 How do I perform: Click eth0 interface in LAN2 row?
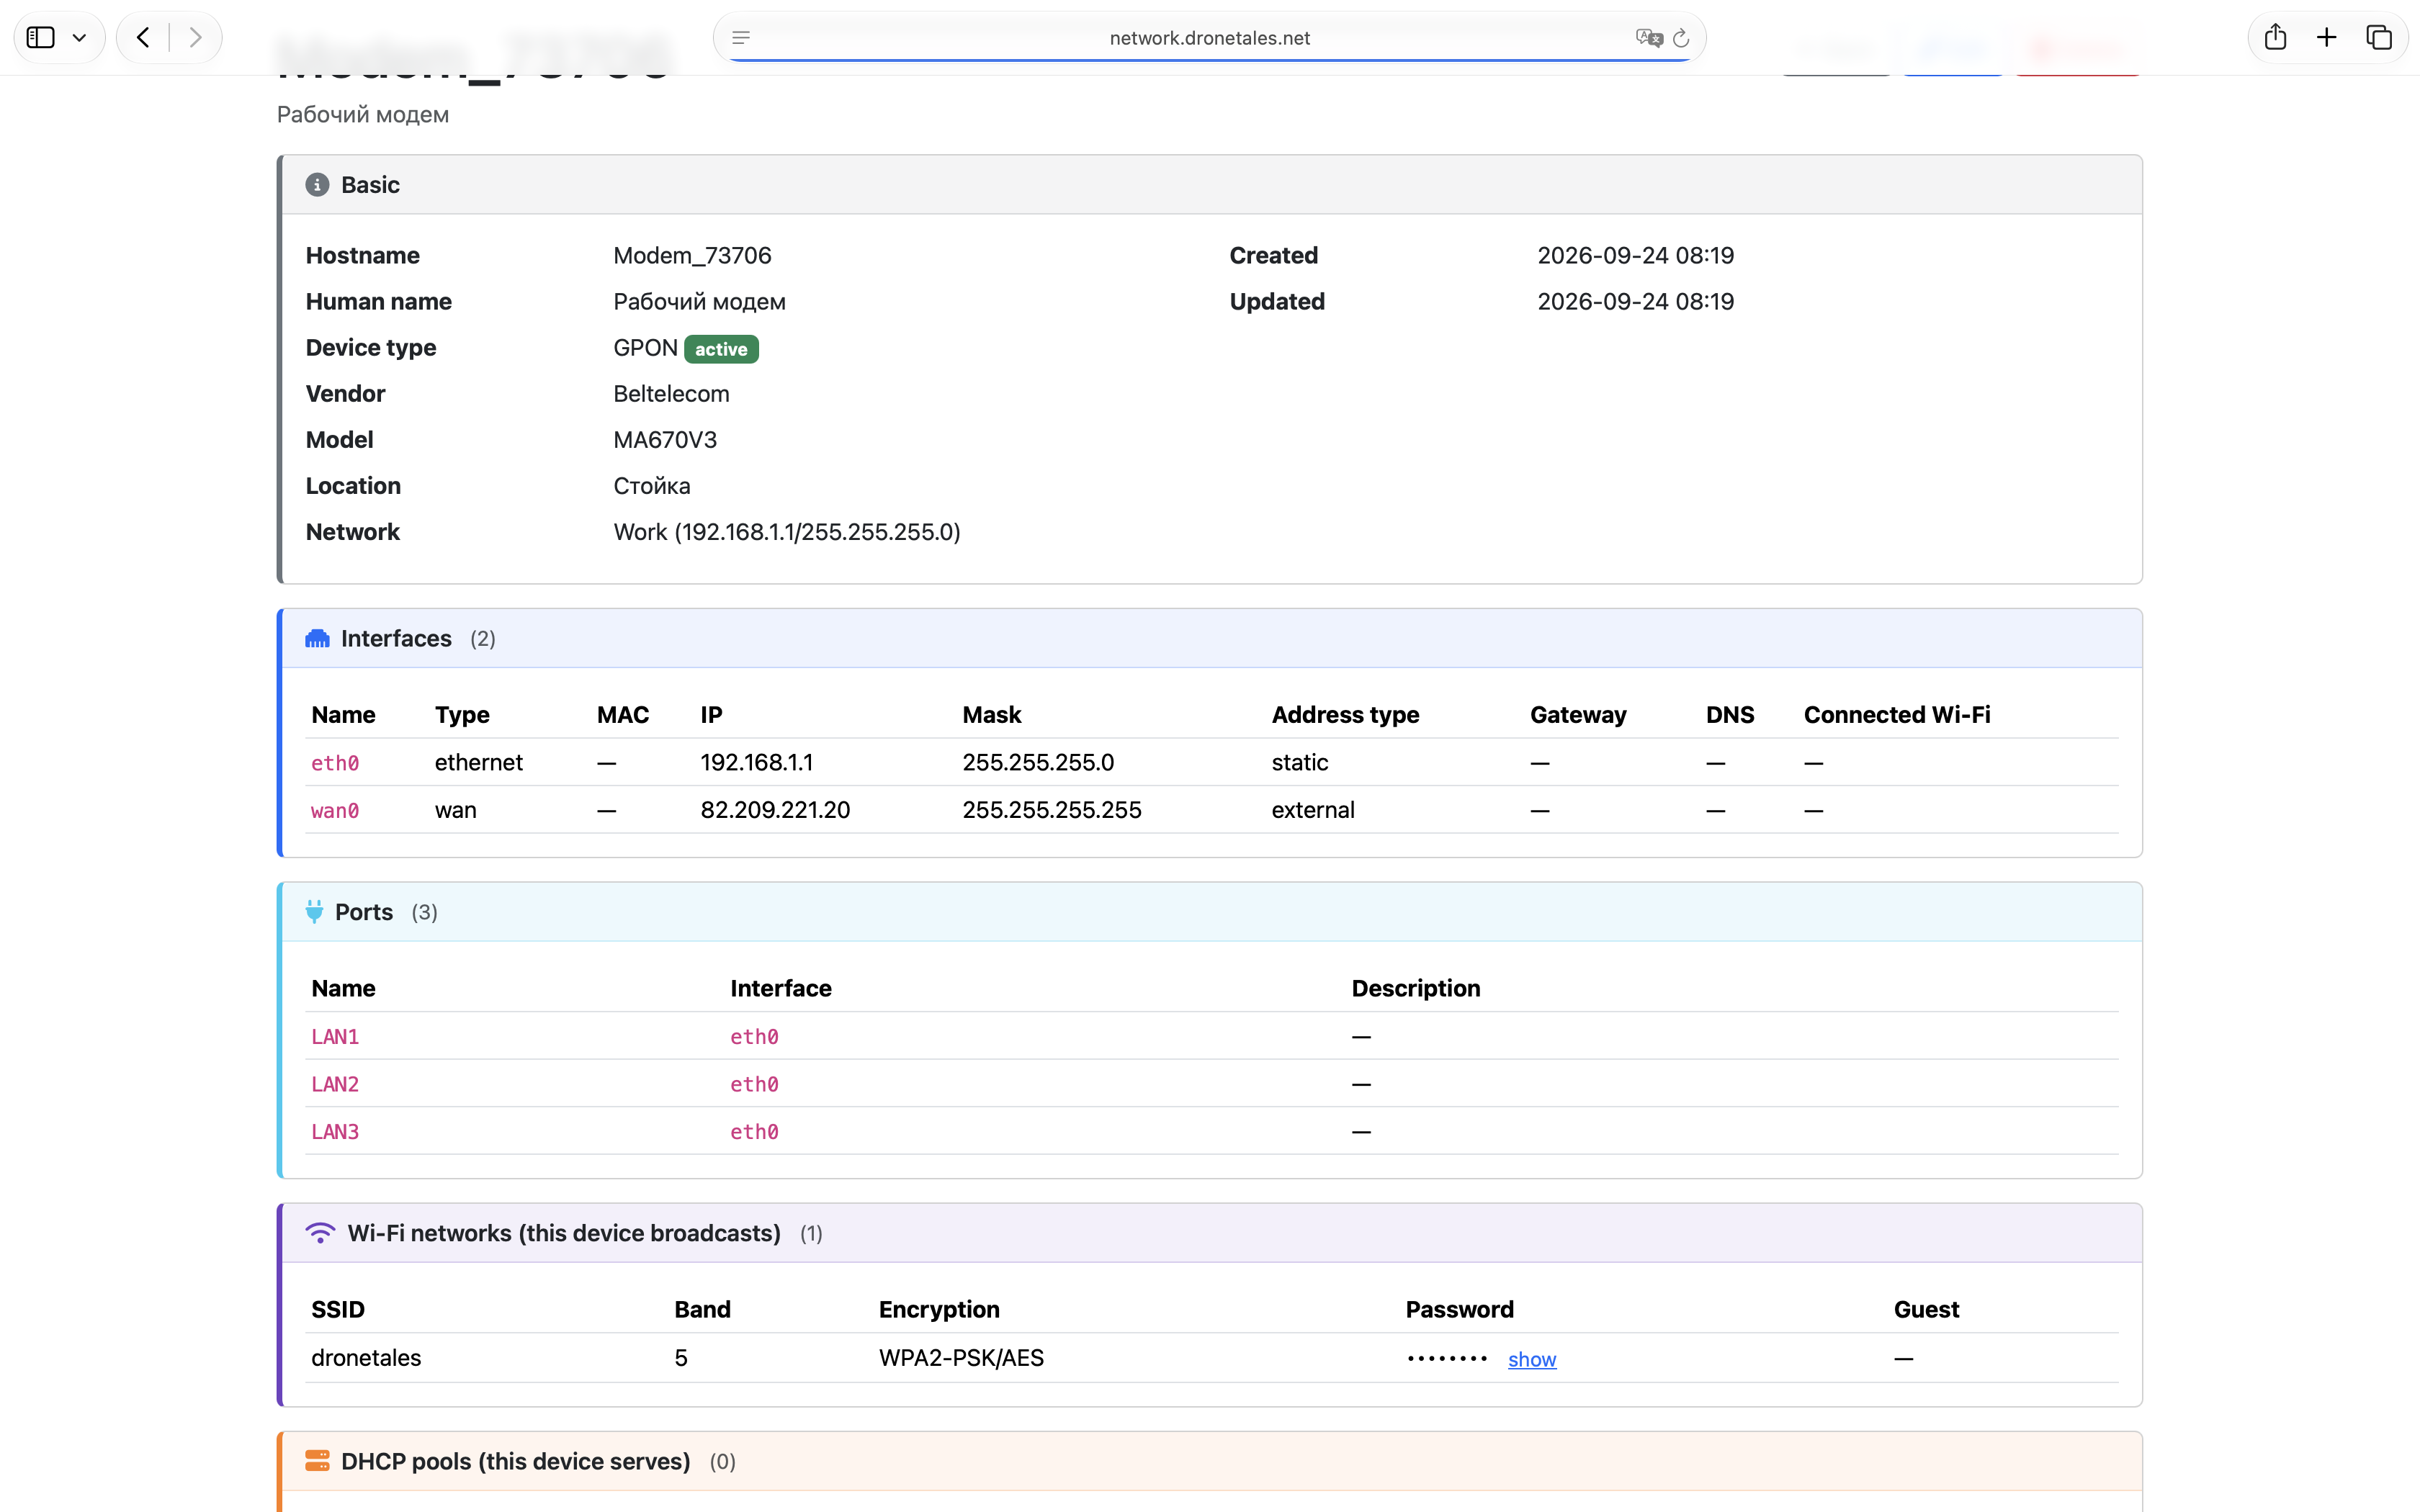tap(754, 1084)
